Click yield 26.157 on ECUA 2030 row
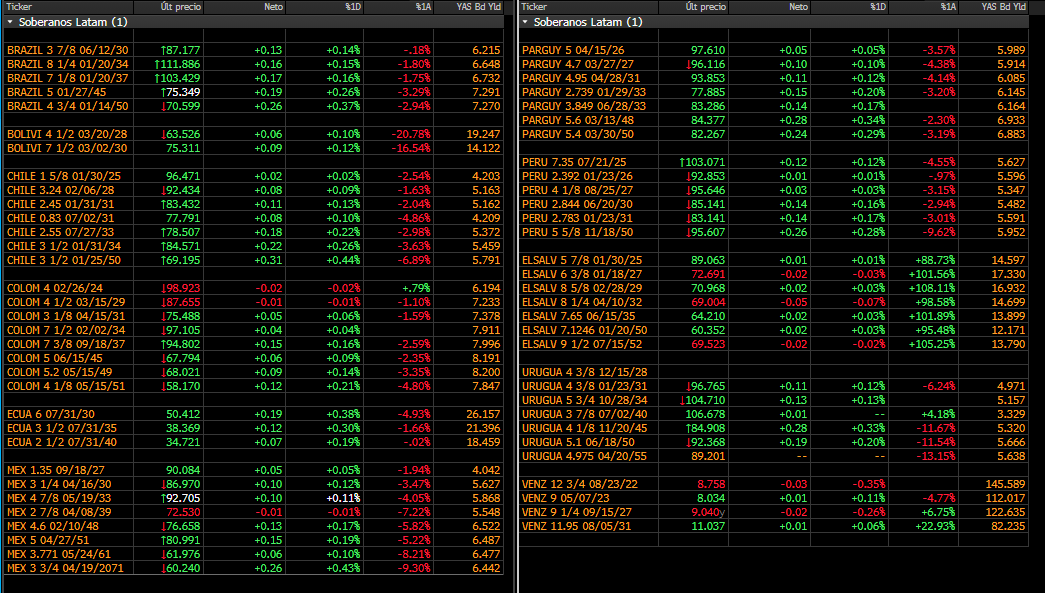 (x=483, y=414)
